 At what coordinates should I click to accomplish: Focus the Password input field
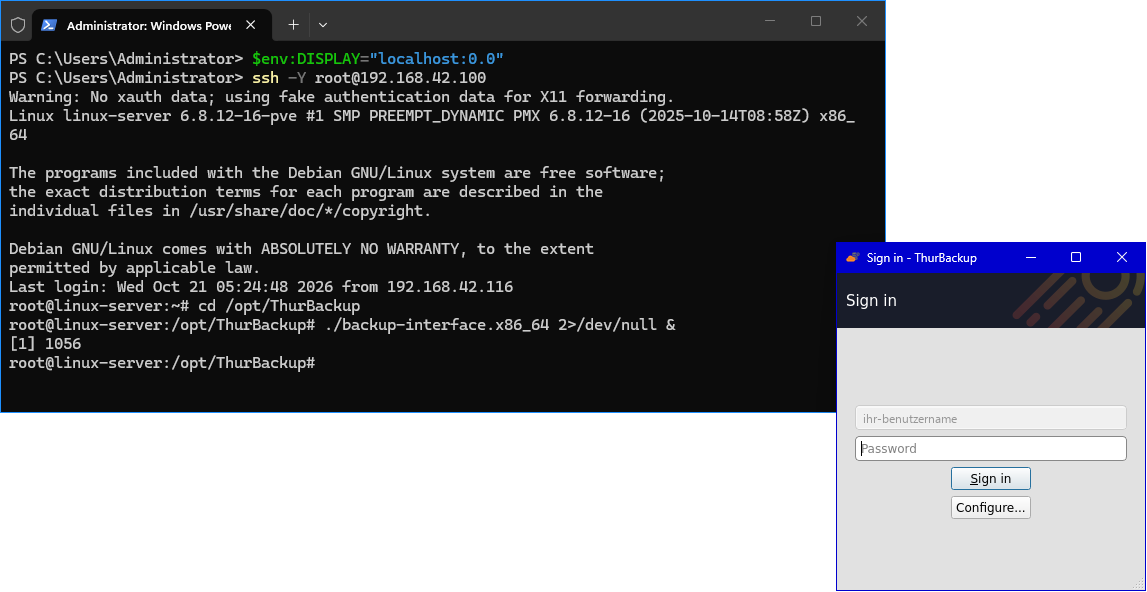pyautogui.click(x=990, y=449)
